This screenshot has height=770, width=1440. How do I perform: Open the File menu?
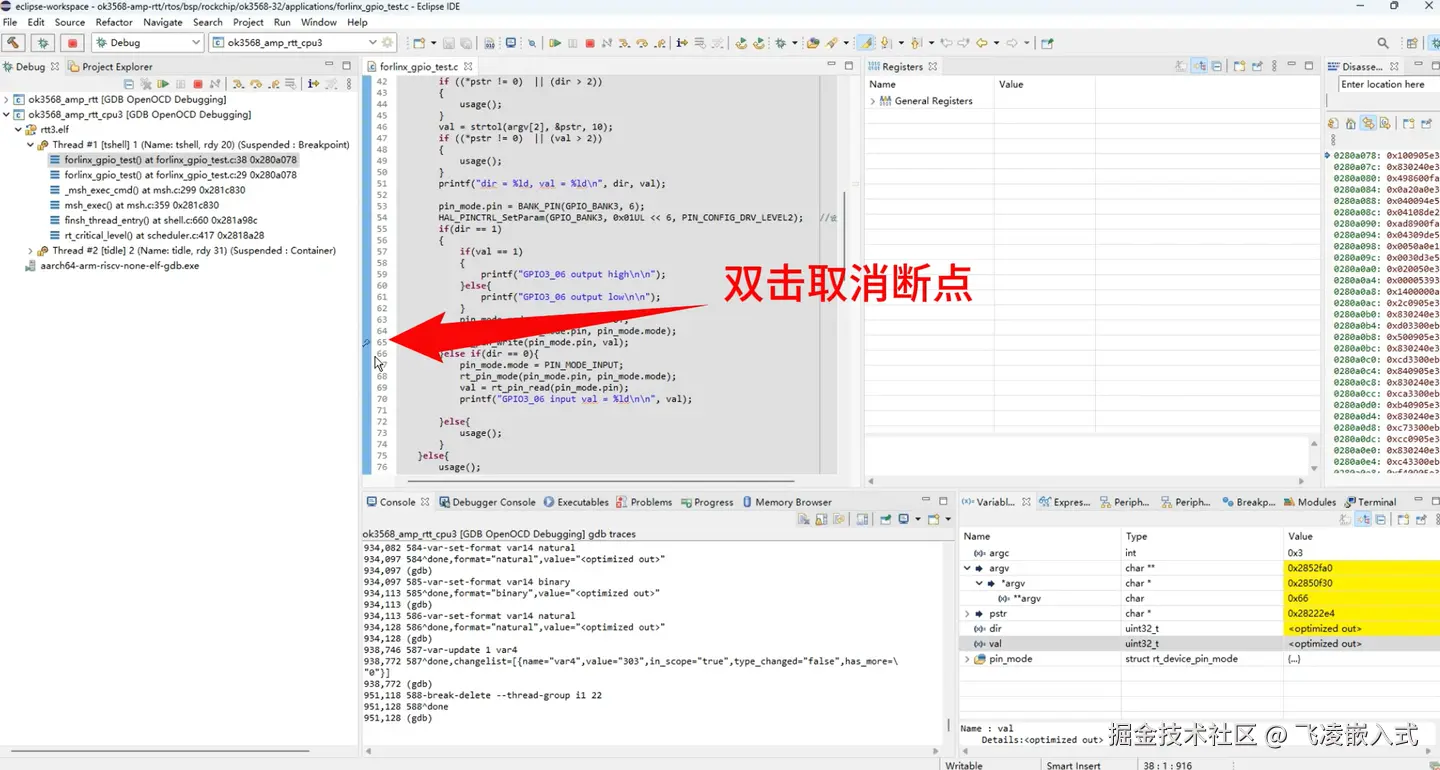10,22
